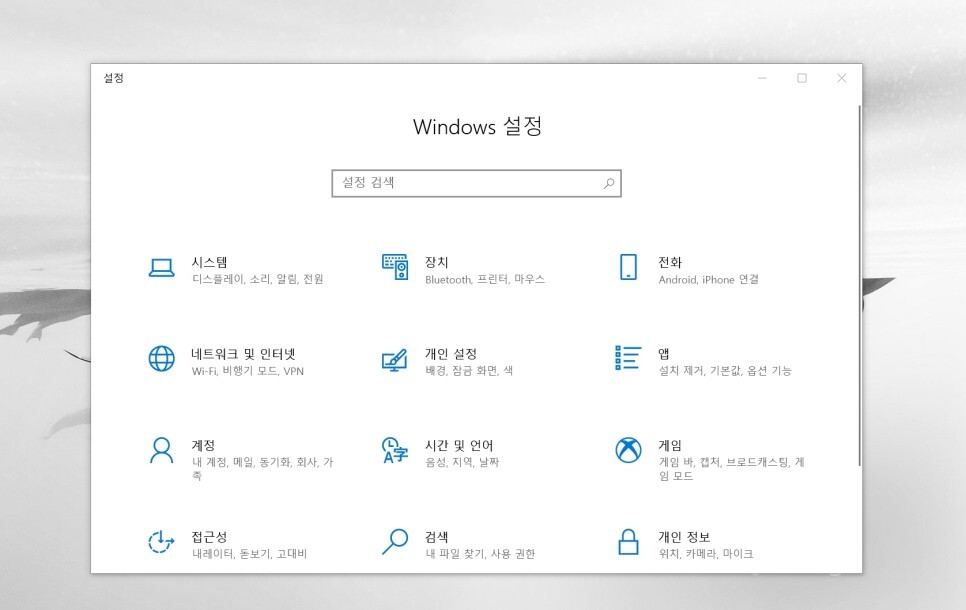Focus the 설정 검색 input field
966x610 pixels.
point(476,183)
